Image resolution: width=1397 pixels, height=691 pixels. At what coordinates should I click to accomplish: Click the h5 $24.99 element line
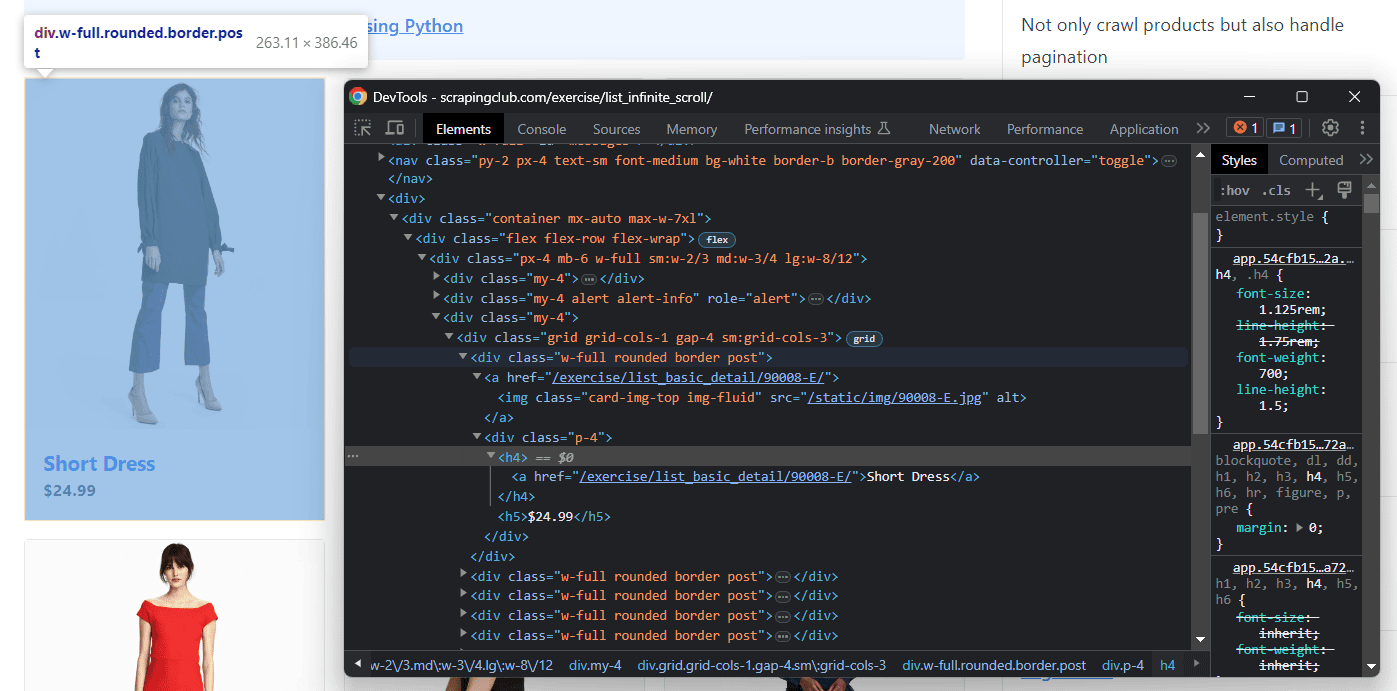(554, 517)
